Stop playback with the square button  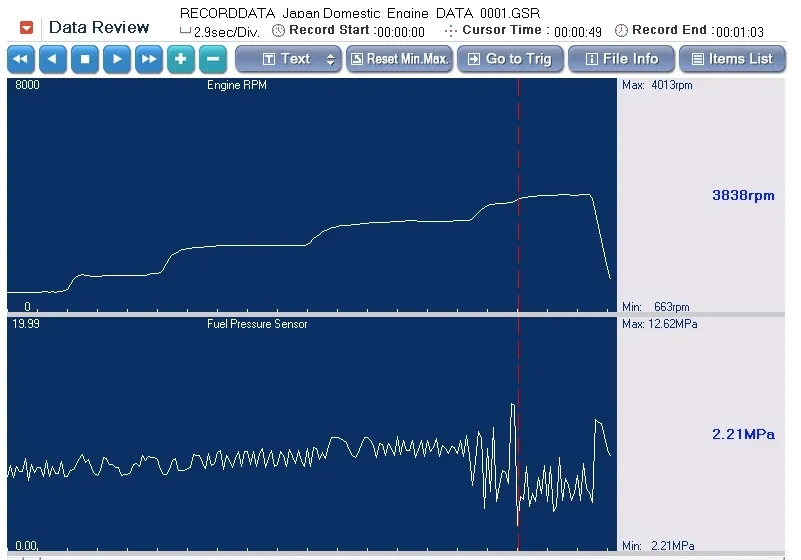pyautogui.click(x=84, y=59)
